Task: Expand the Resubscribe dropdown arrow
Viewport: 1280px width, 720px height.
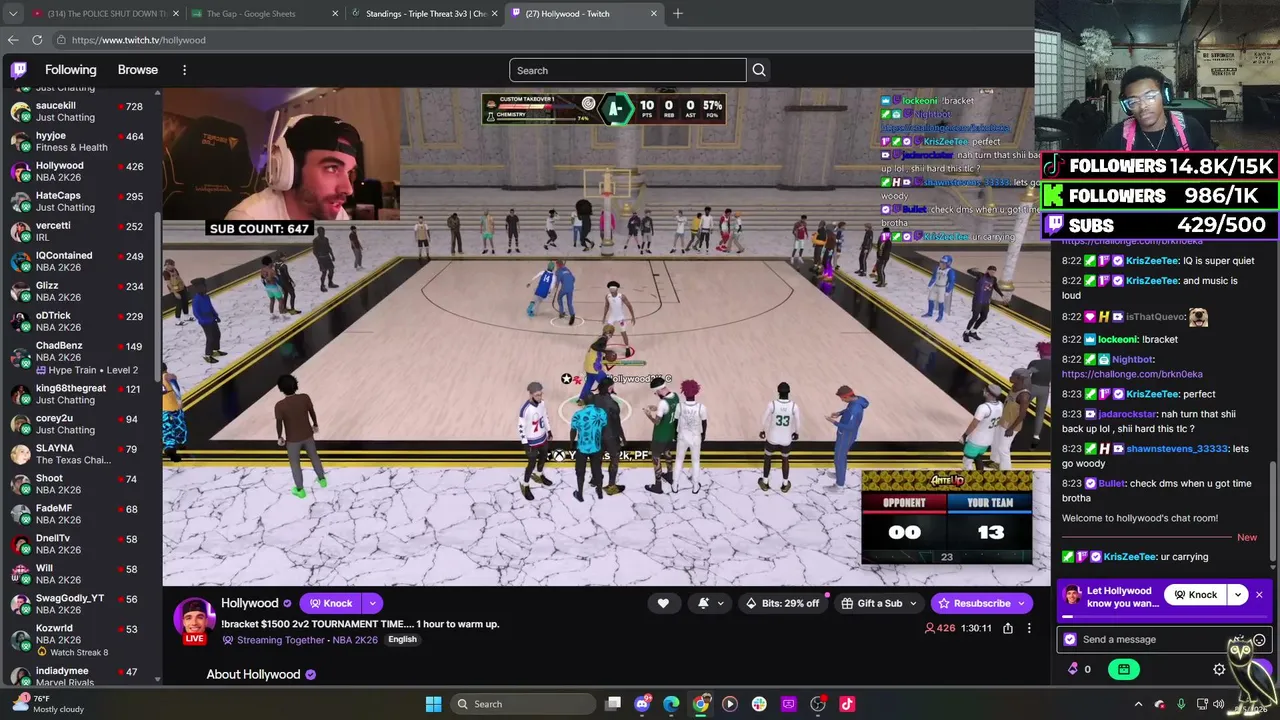Action: pyautogui.click(x=1021, y=603)
